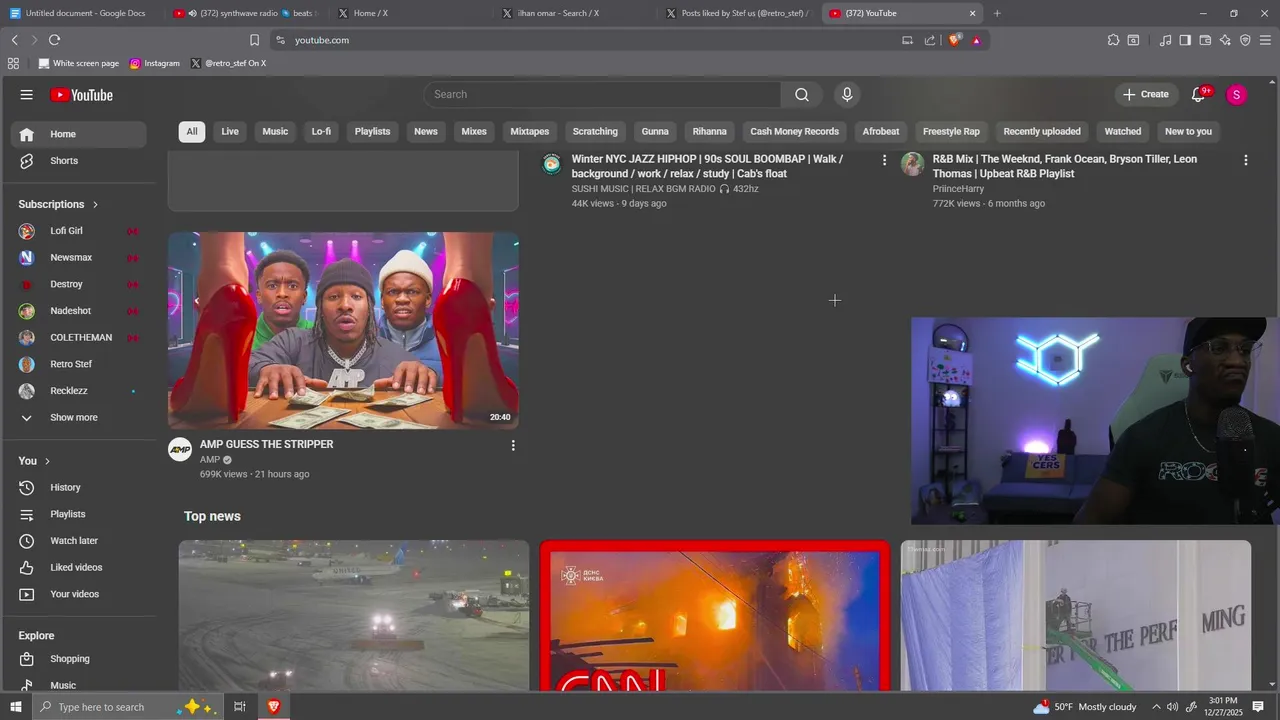This screenshot has width=1280, height=720.
Task: Click the Brave icon in taskbar
Action: pos(273,707)
